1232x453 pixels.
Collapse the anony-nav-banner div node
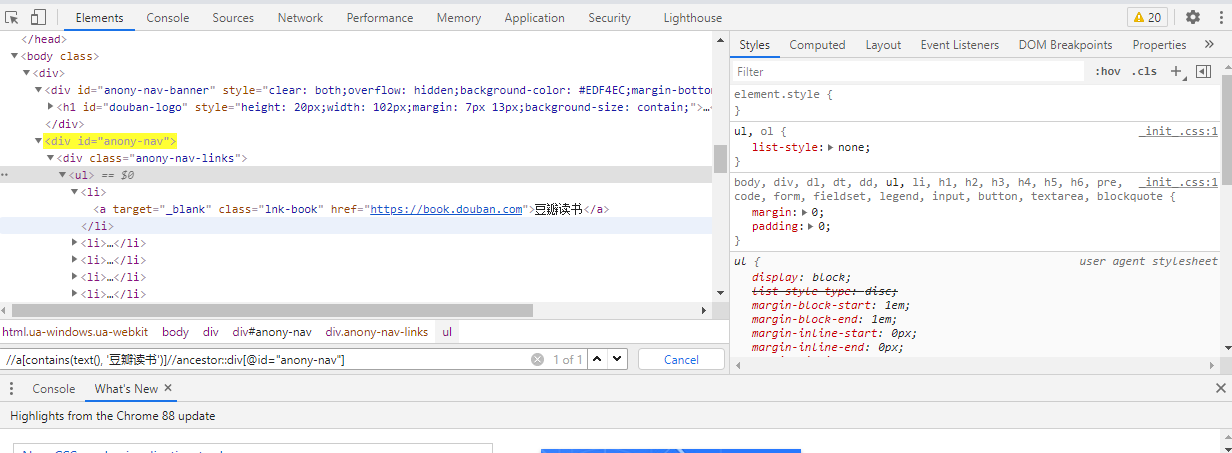(x=38, y=91)
